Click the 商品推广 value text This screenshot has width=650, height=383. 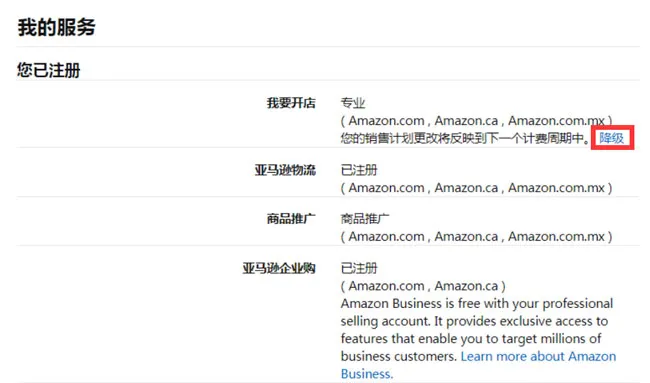(x=365, y=218)
